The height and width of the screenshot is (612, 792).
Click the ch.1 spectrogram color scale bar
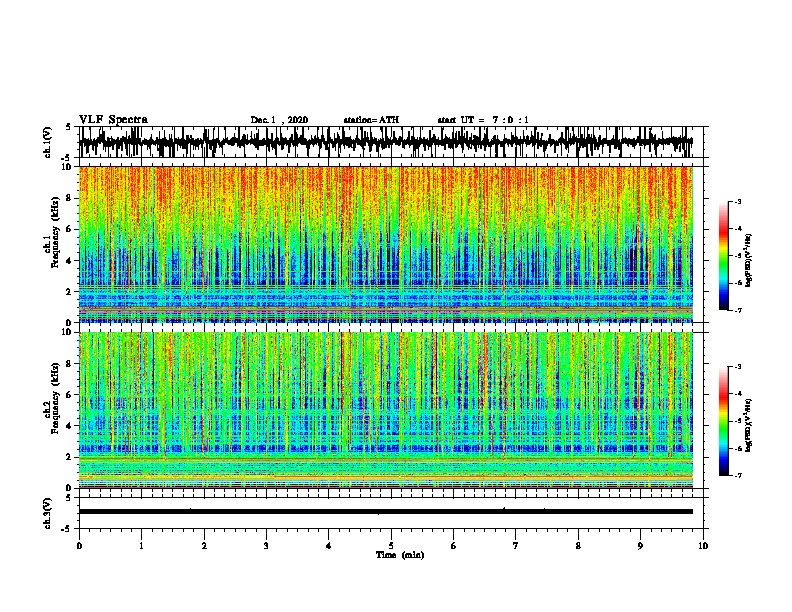coord(723,256)
